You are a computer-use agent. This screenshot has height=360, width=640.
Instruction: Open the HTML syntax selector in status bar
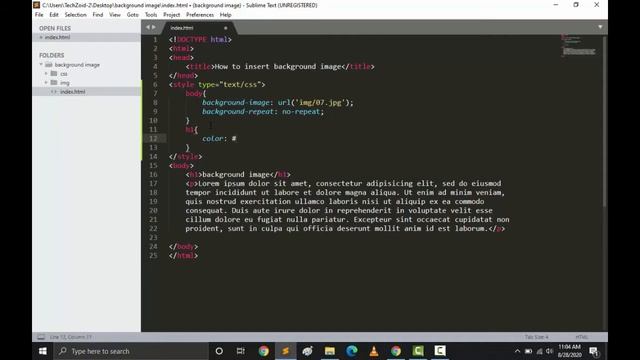pos(582,337)
